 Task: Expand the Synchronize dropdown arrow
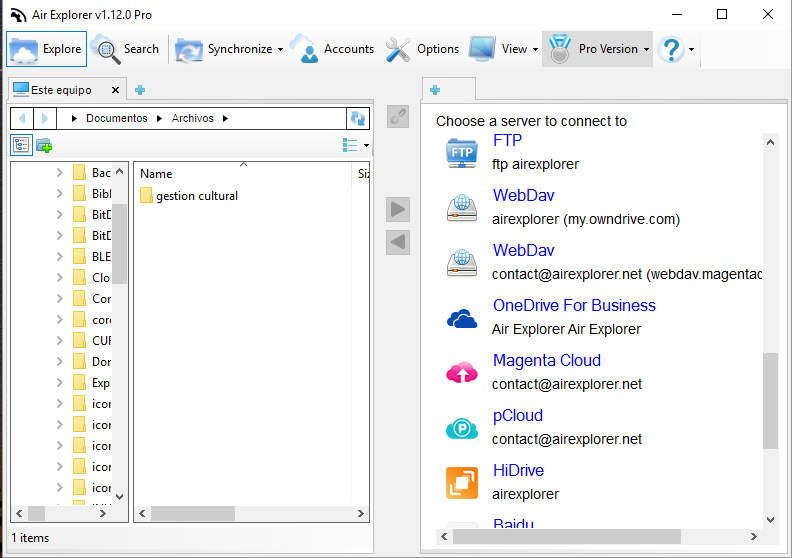tap(280, 49)
